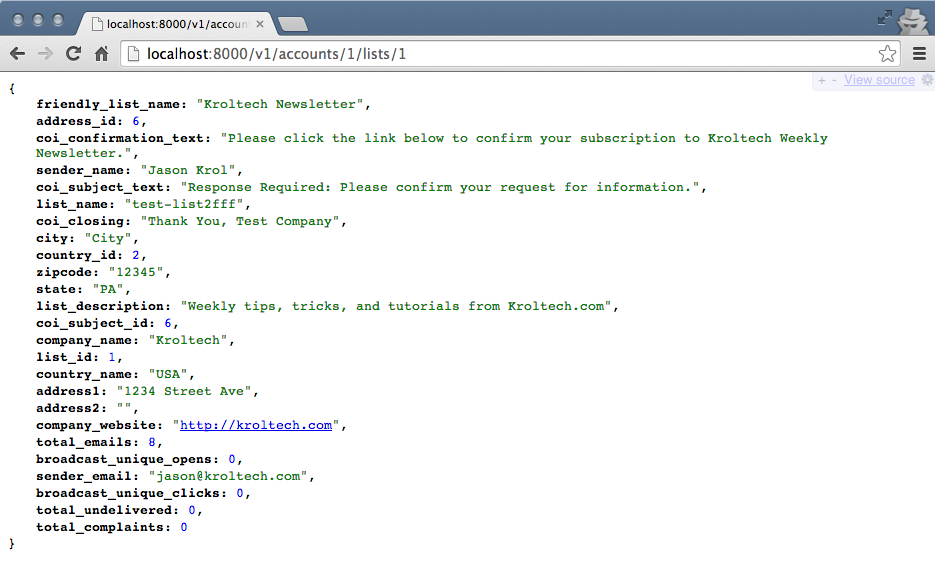This screenshot has width=935, height=567.
Task: Reload the page with the refresh icon
Action: (73, 54)
